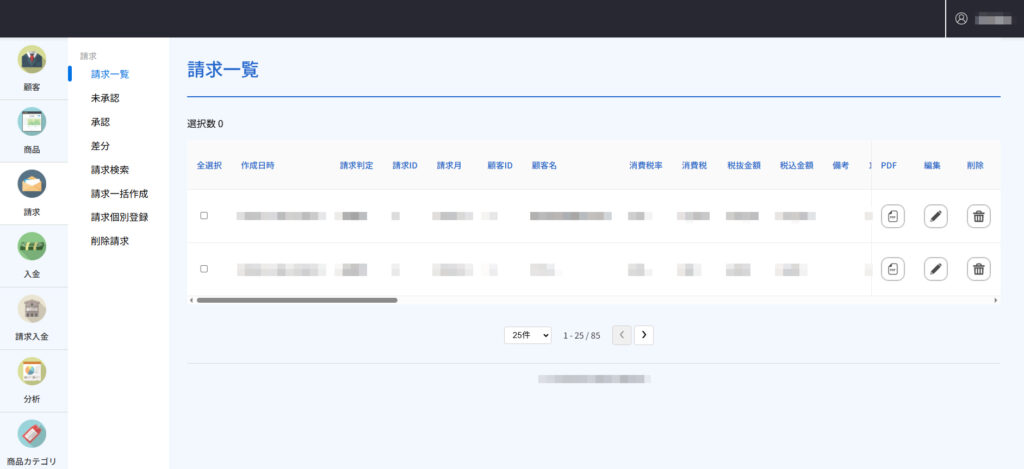Delete the second invoice row using trash icon

978,269
